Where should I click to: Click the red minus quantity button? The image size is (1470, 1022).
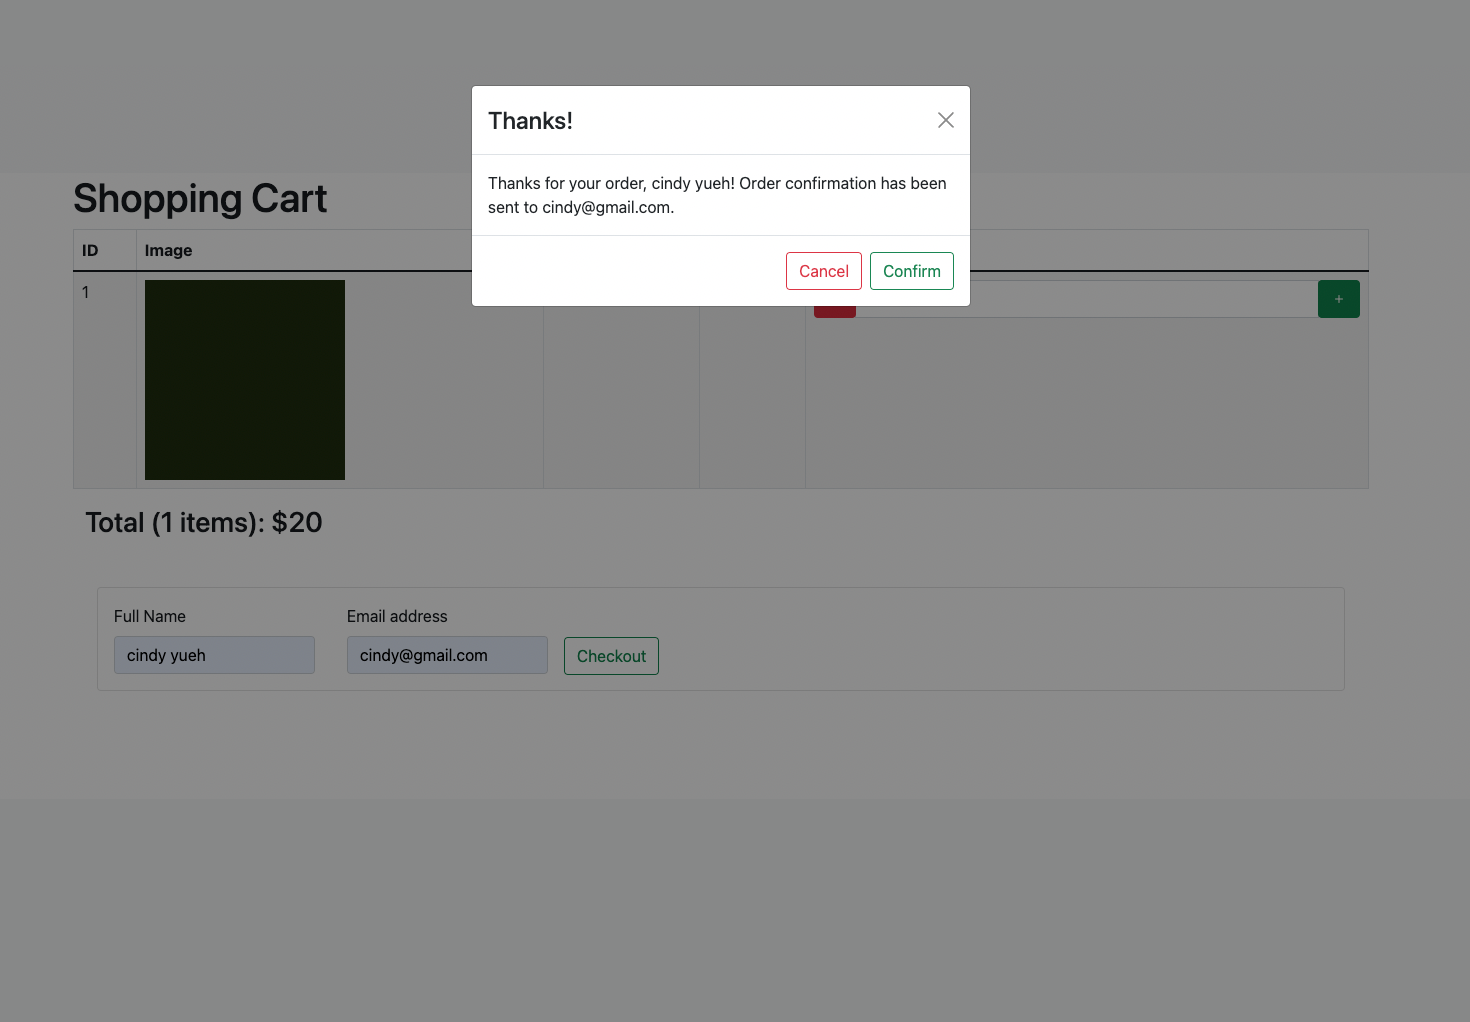[x=834, y=312]
